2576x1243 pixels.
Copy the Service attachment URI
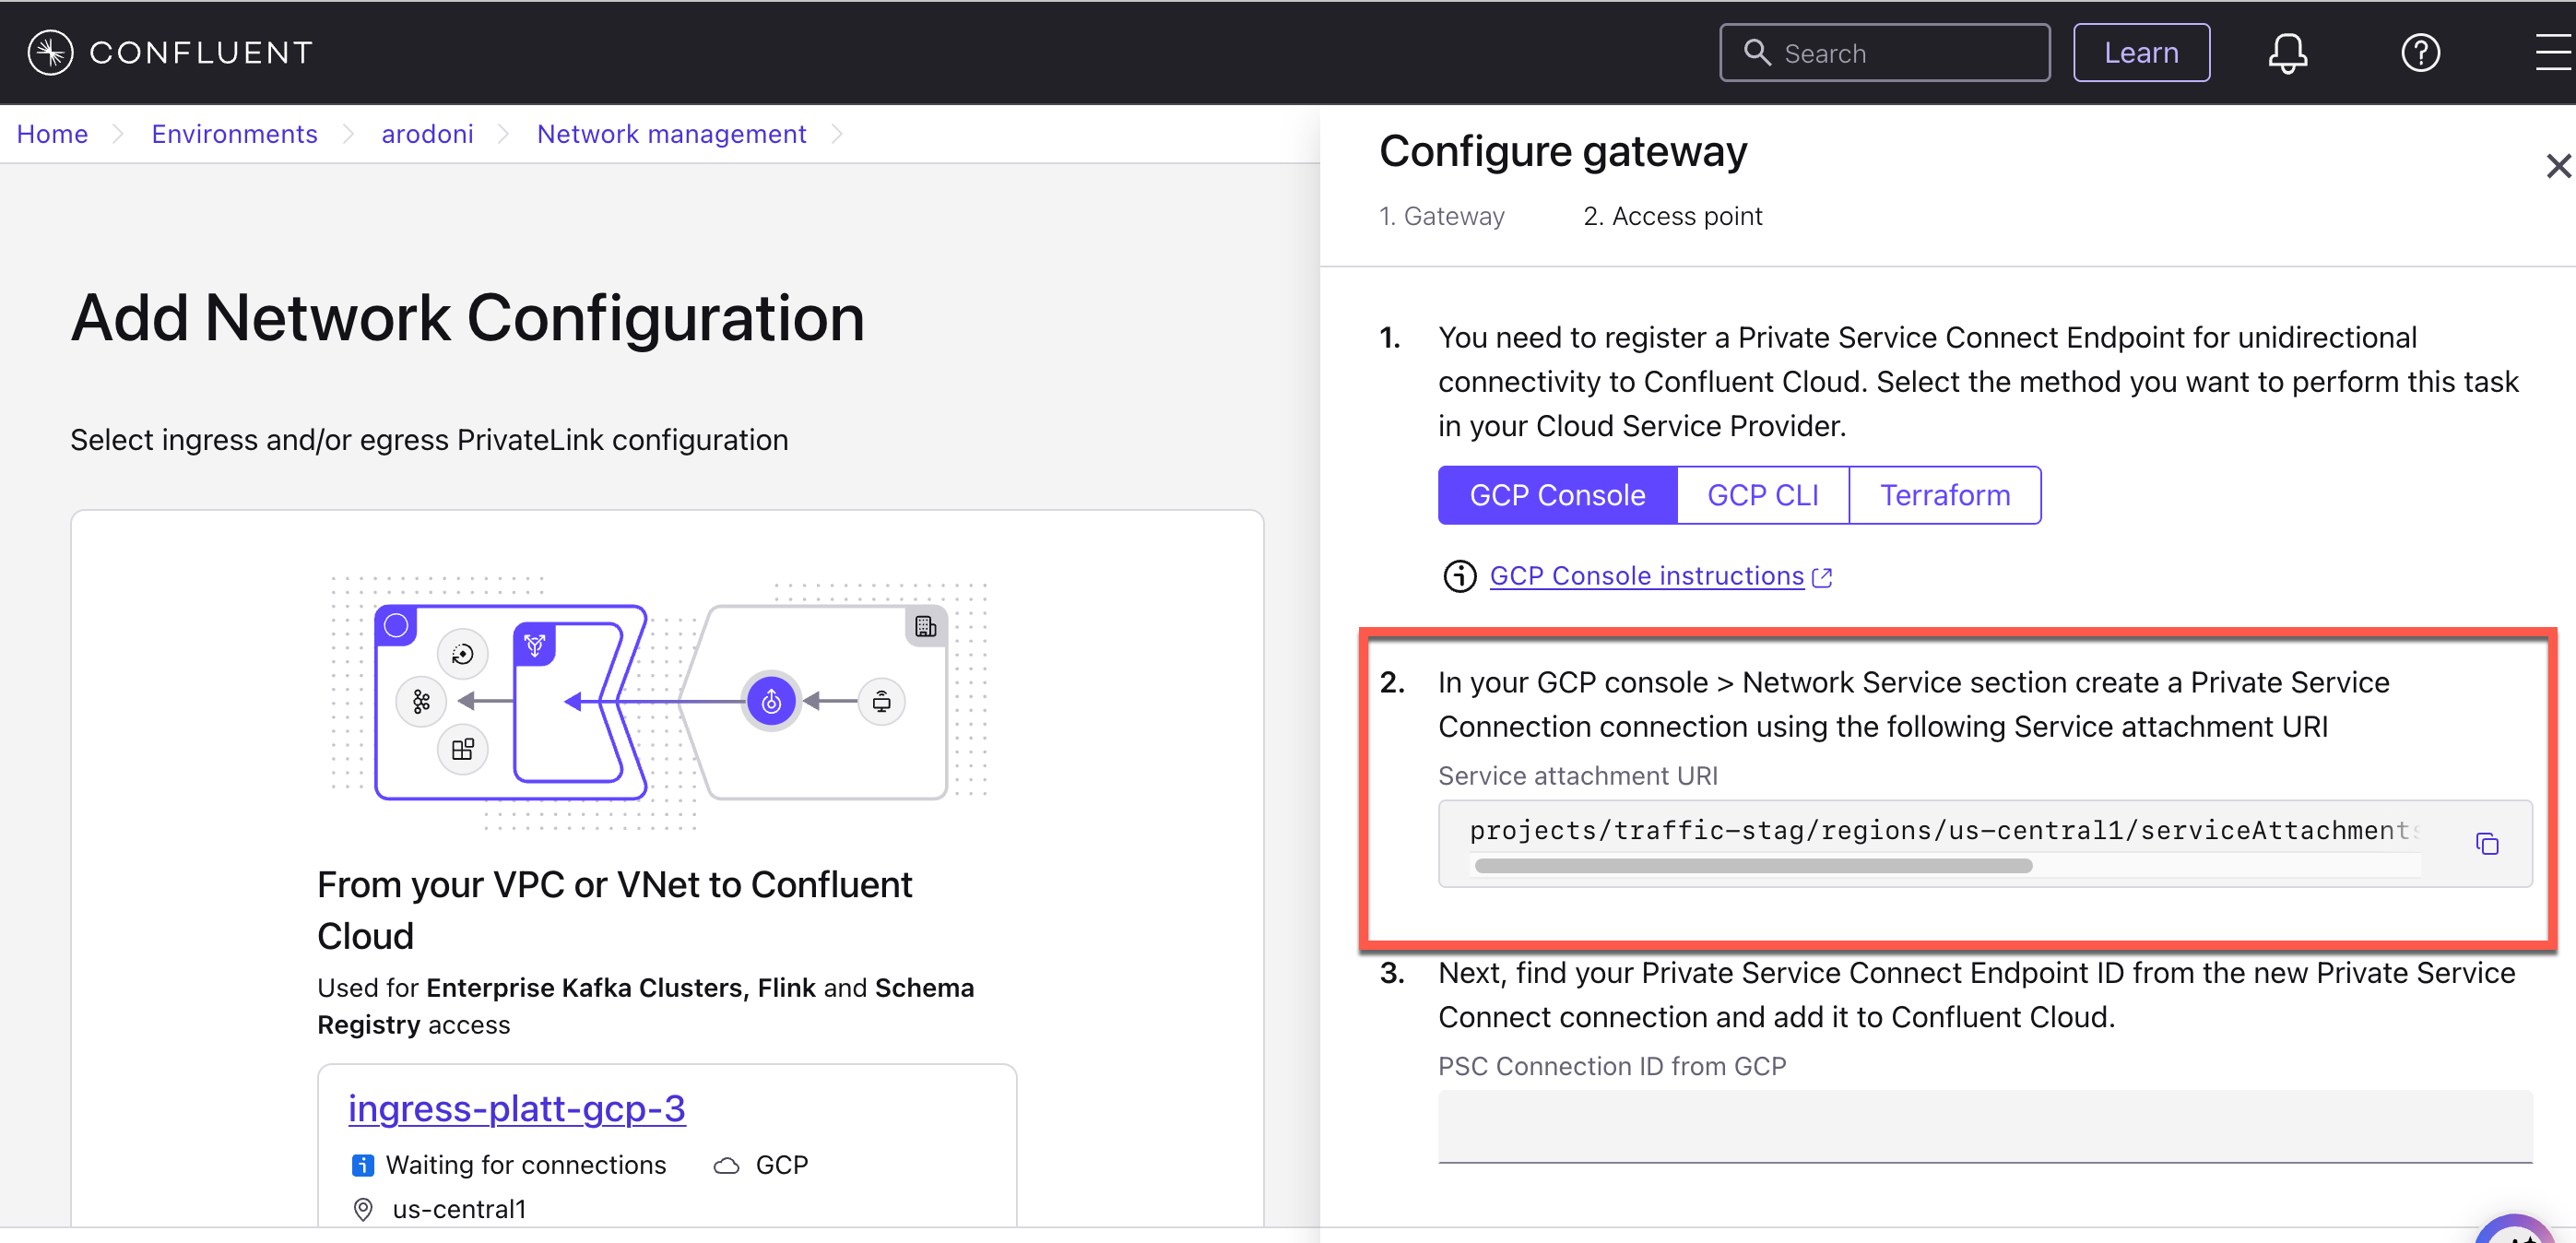(x=2487, y=844)
